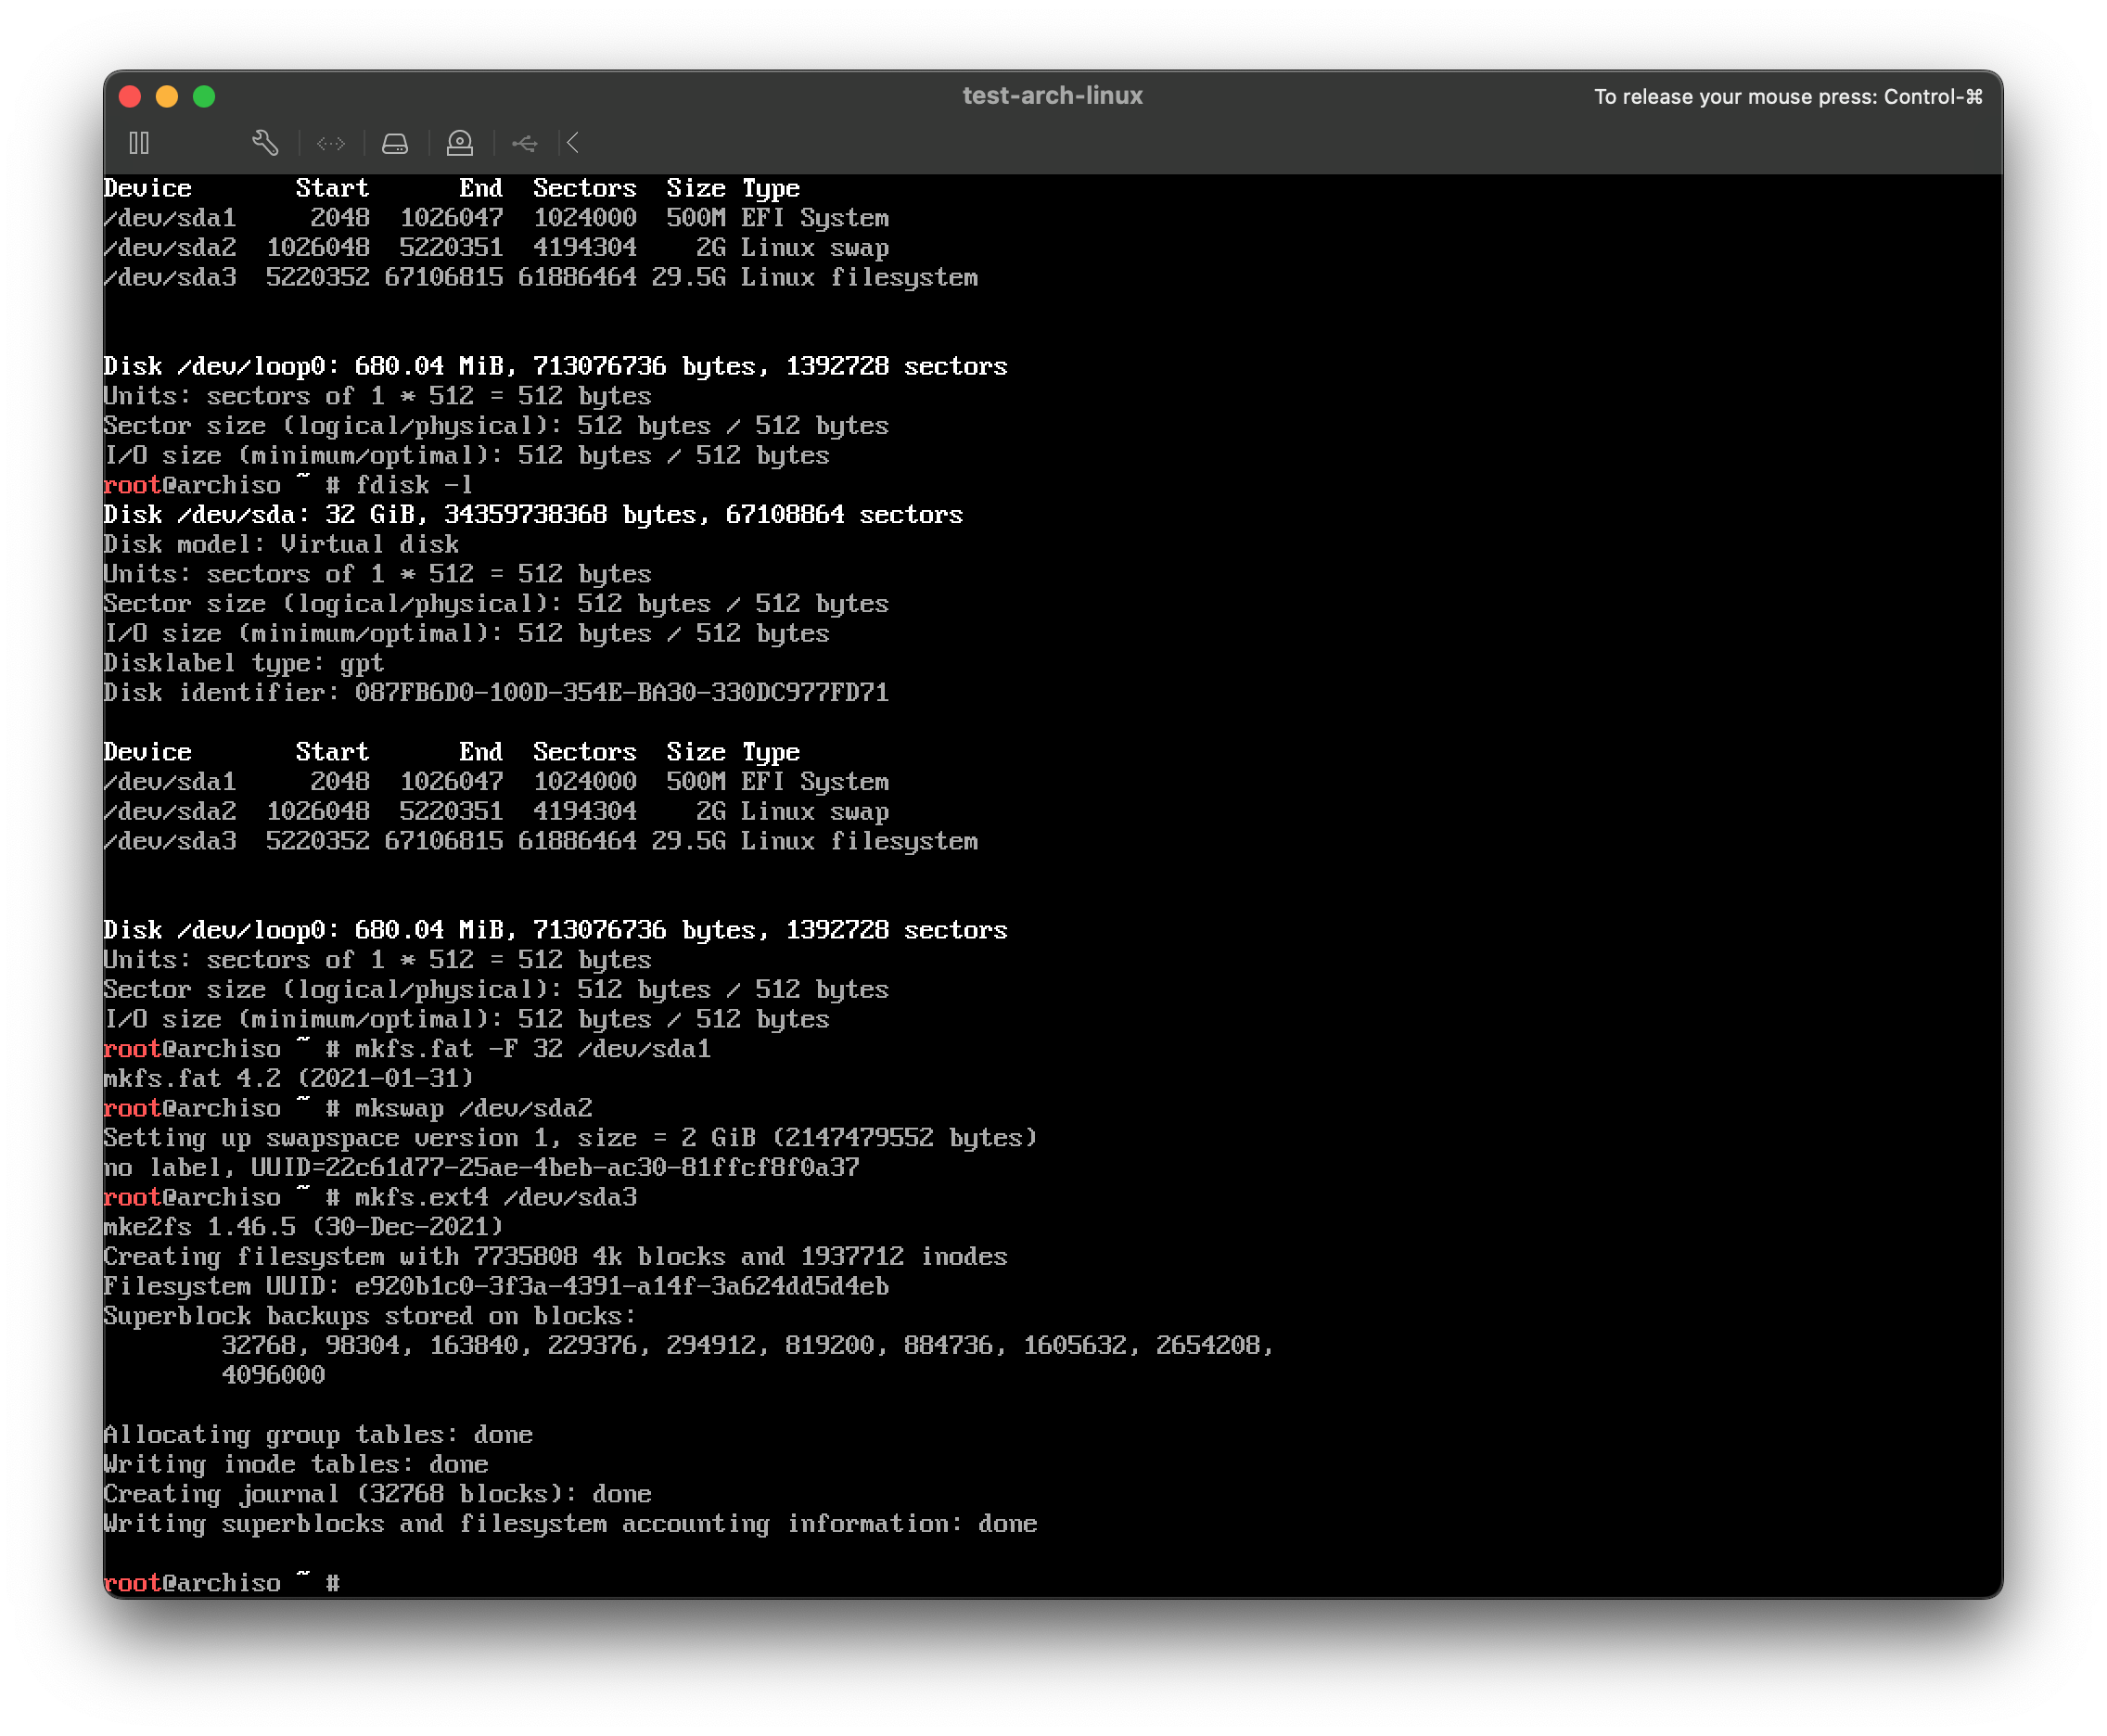Click the Control-⌘ mouse release hint text
The width and height of the screenshot is (2107, 1736).
(1789, 96)
